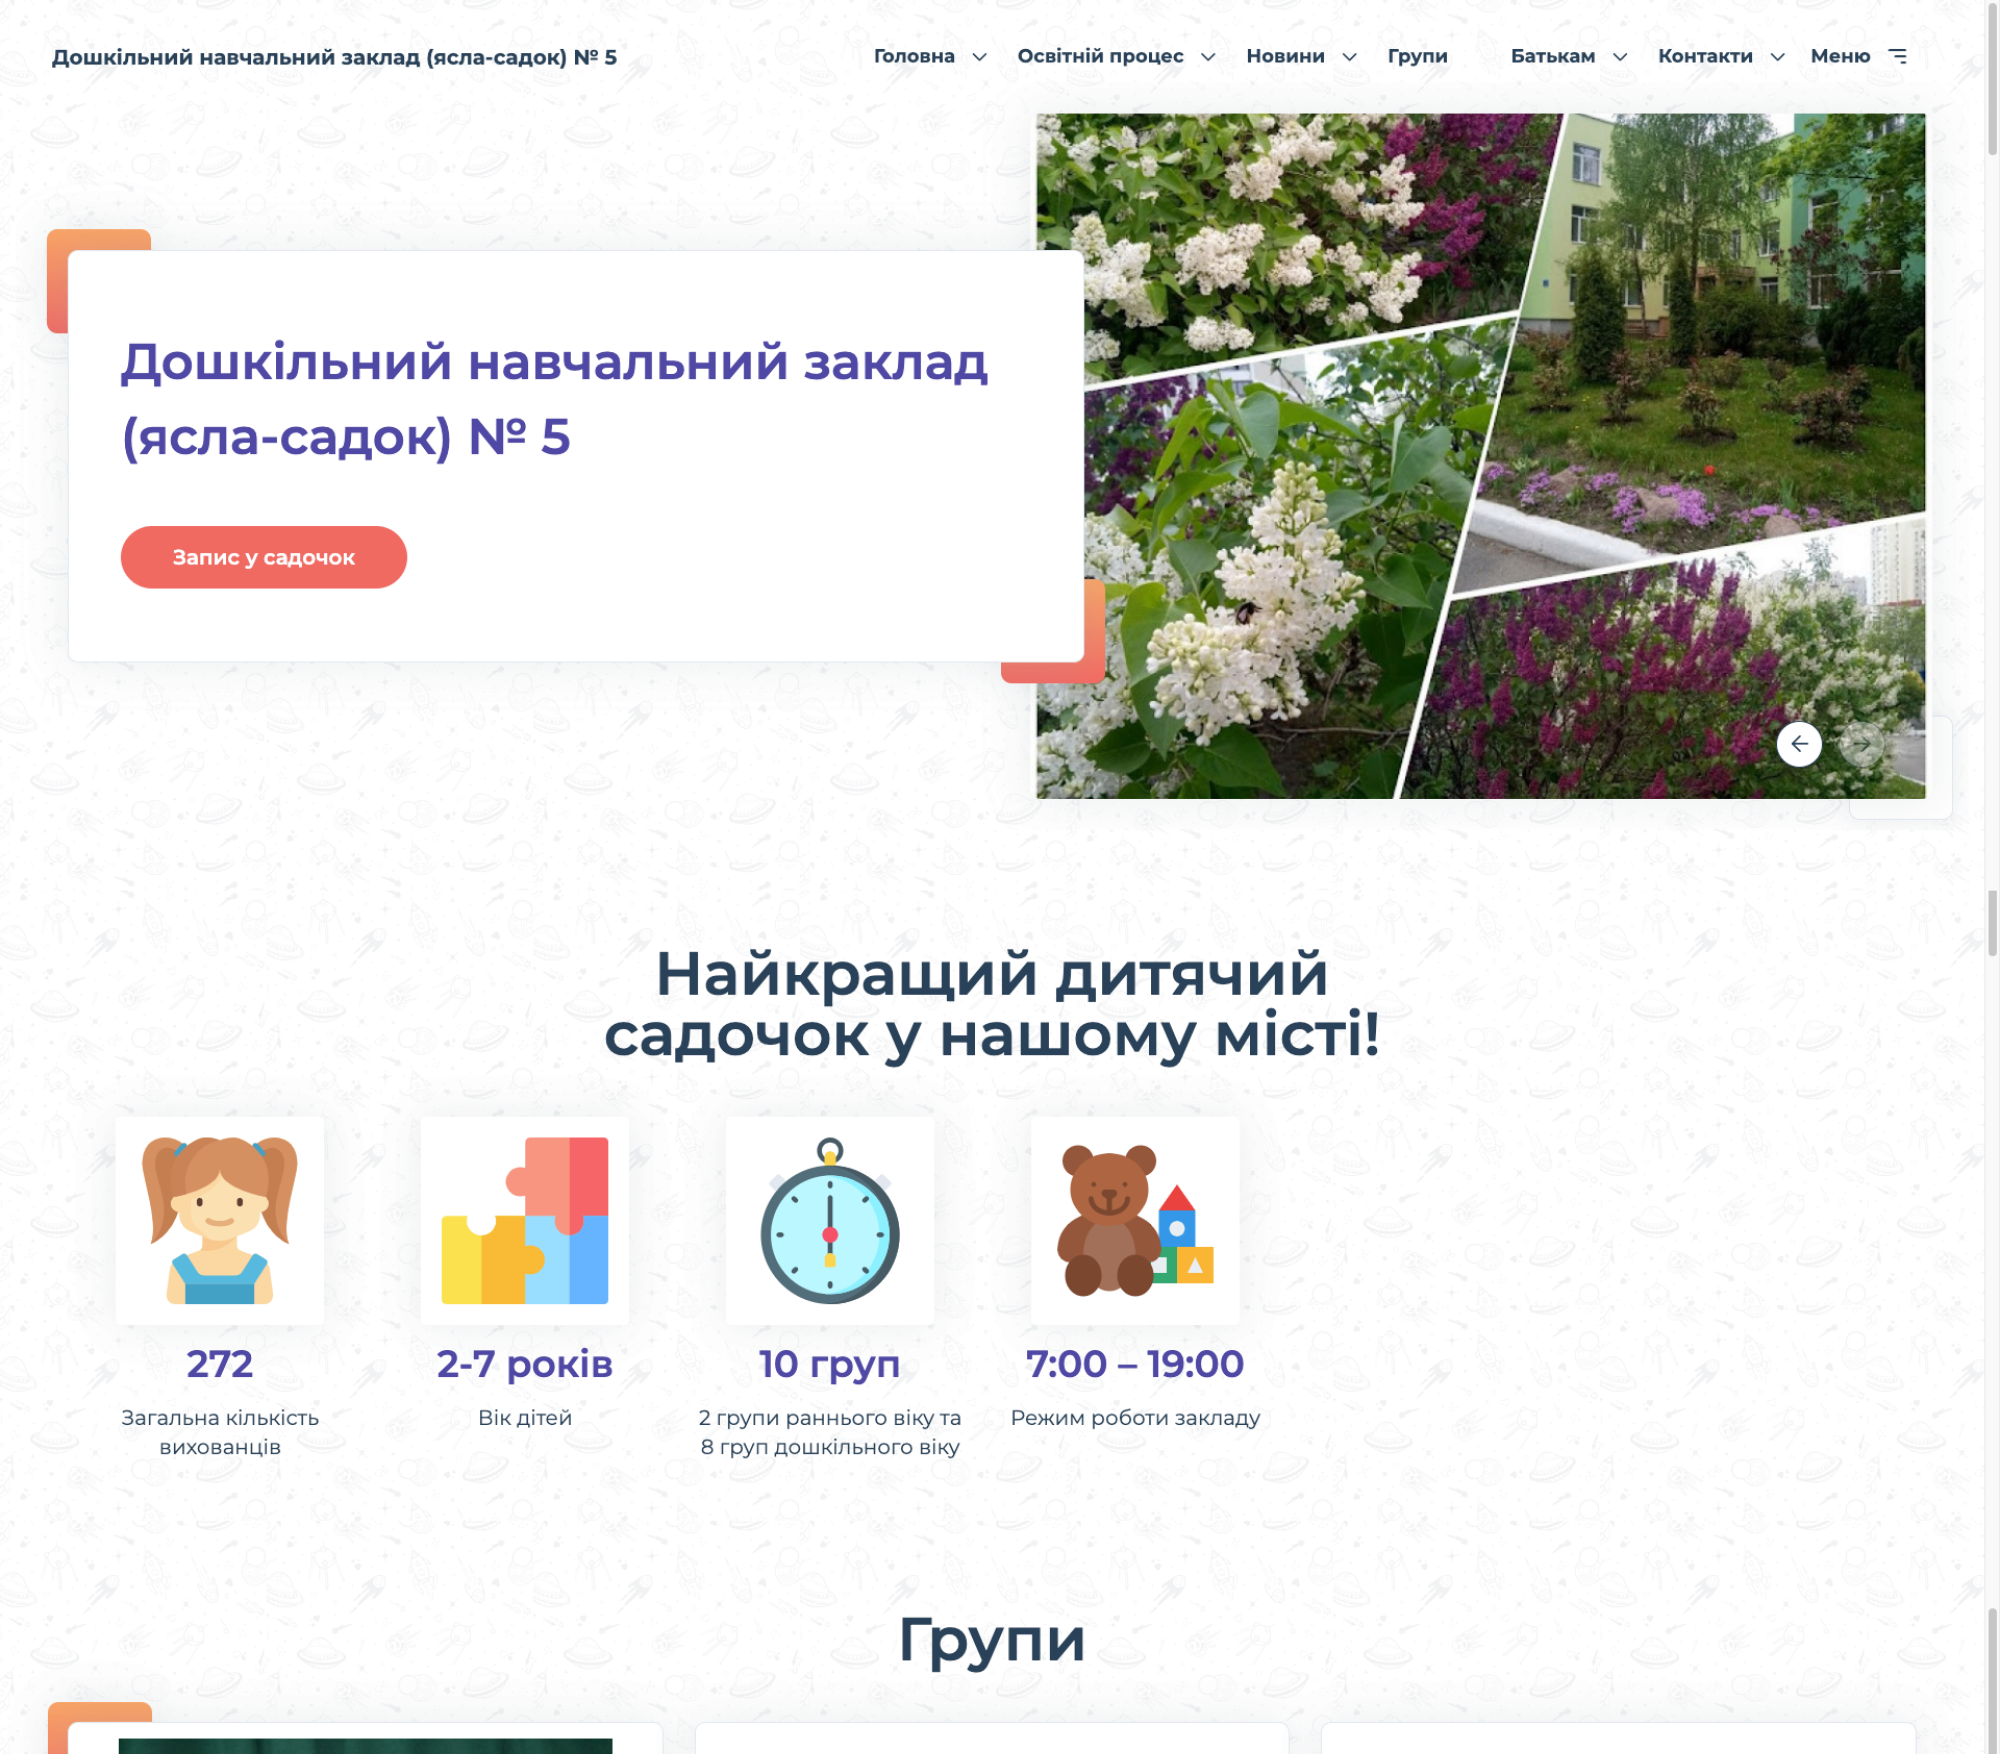The height and width of the screenshot is (1754, 2000).
Task: Open the Меню item in navigation
Action: coord(1840,57)
